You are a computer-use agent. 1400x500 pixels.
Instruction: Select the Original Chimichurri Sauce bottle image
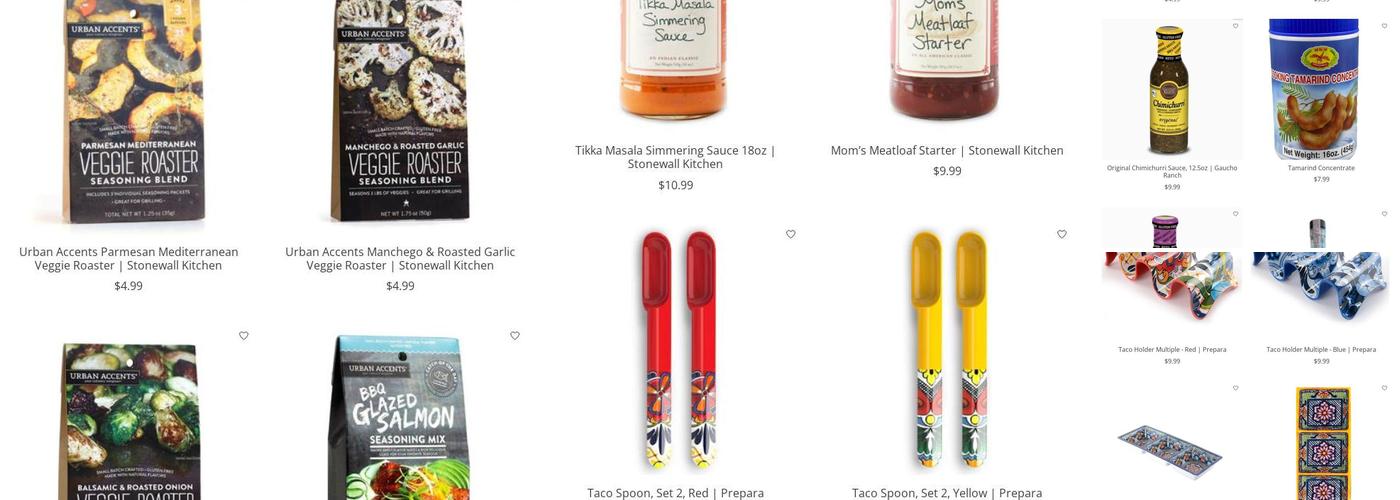1172,90
